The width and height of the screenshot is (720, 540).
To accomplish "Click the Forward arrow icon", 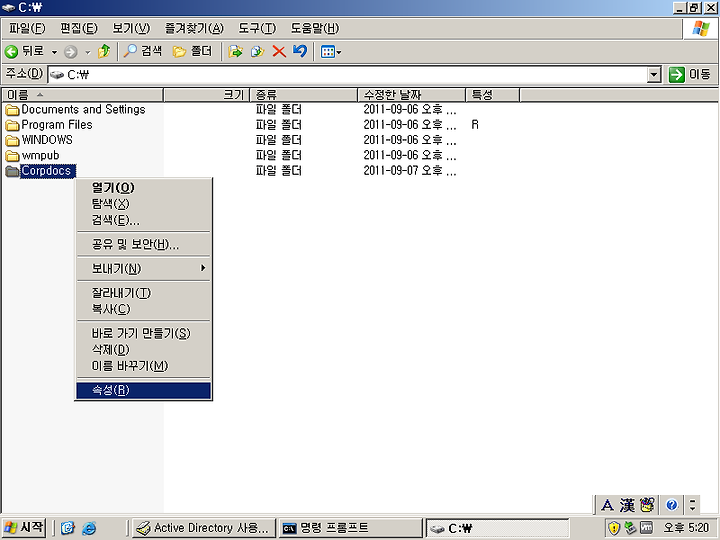I will pos(70,52).
